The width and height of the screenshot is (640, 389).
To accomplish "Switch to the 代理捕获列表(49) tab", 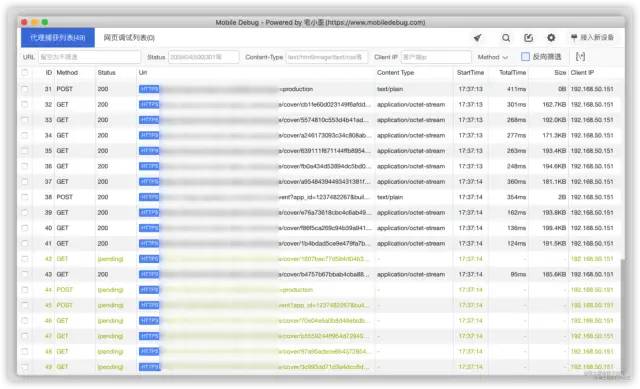I will tap(58, 38).
